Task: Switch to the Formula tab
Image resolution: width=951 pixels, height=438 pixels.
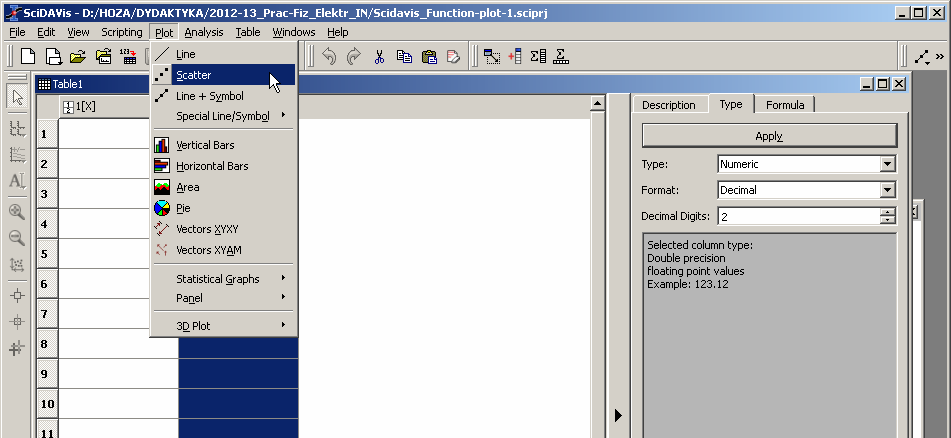Action: [x=785, y=105]
